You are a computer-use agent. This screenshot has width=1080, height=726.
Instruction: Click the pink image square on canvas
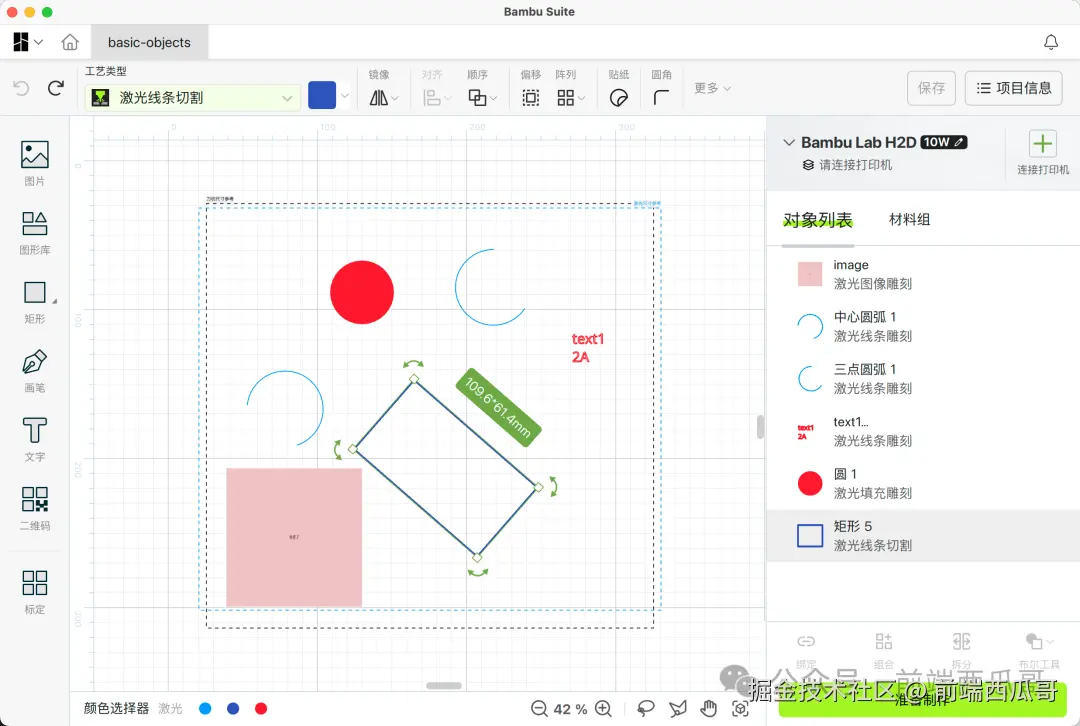[x=294, y=537]
